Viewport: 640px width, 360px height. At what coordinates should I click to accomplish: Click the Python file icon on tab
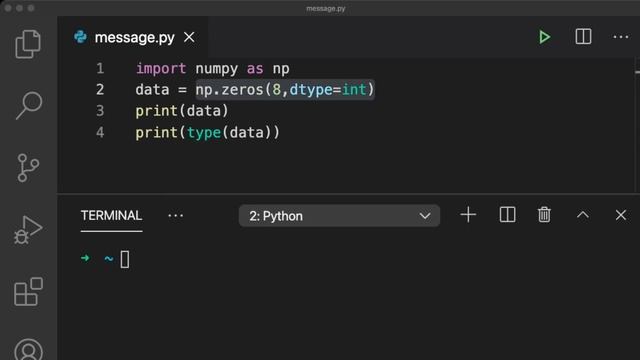coord(80,37)
